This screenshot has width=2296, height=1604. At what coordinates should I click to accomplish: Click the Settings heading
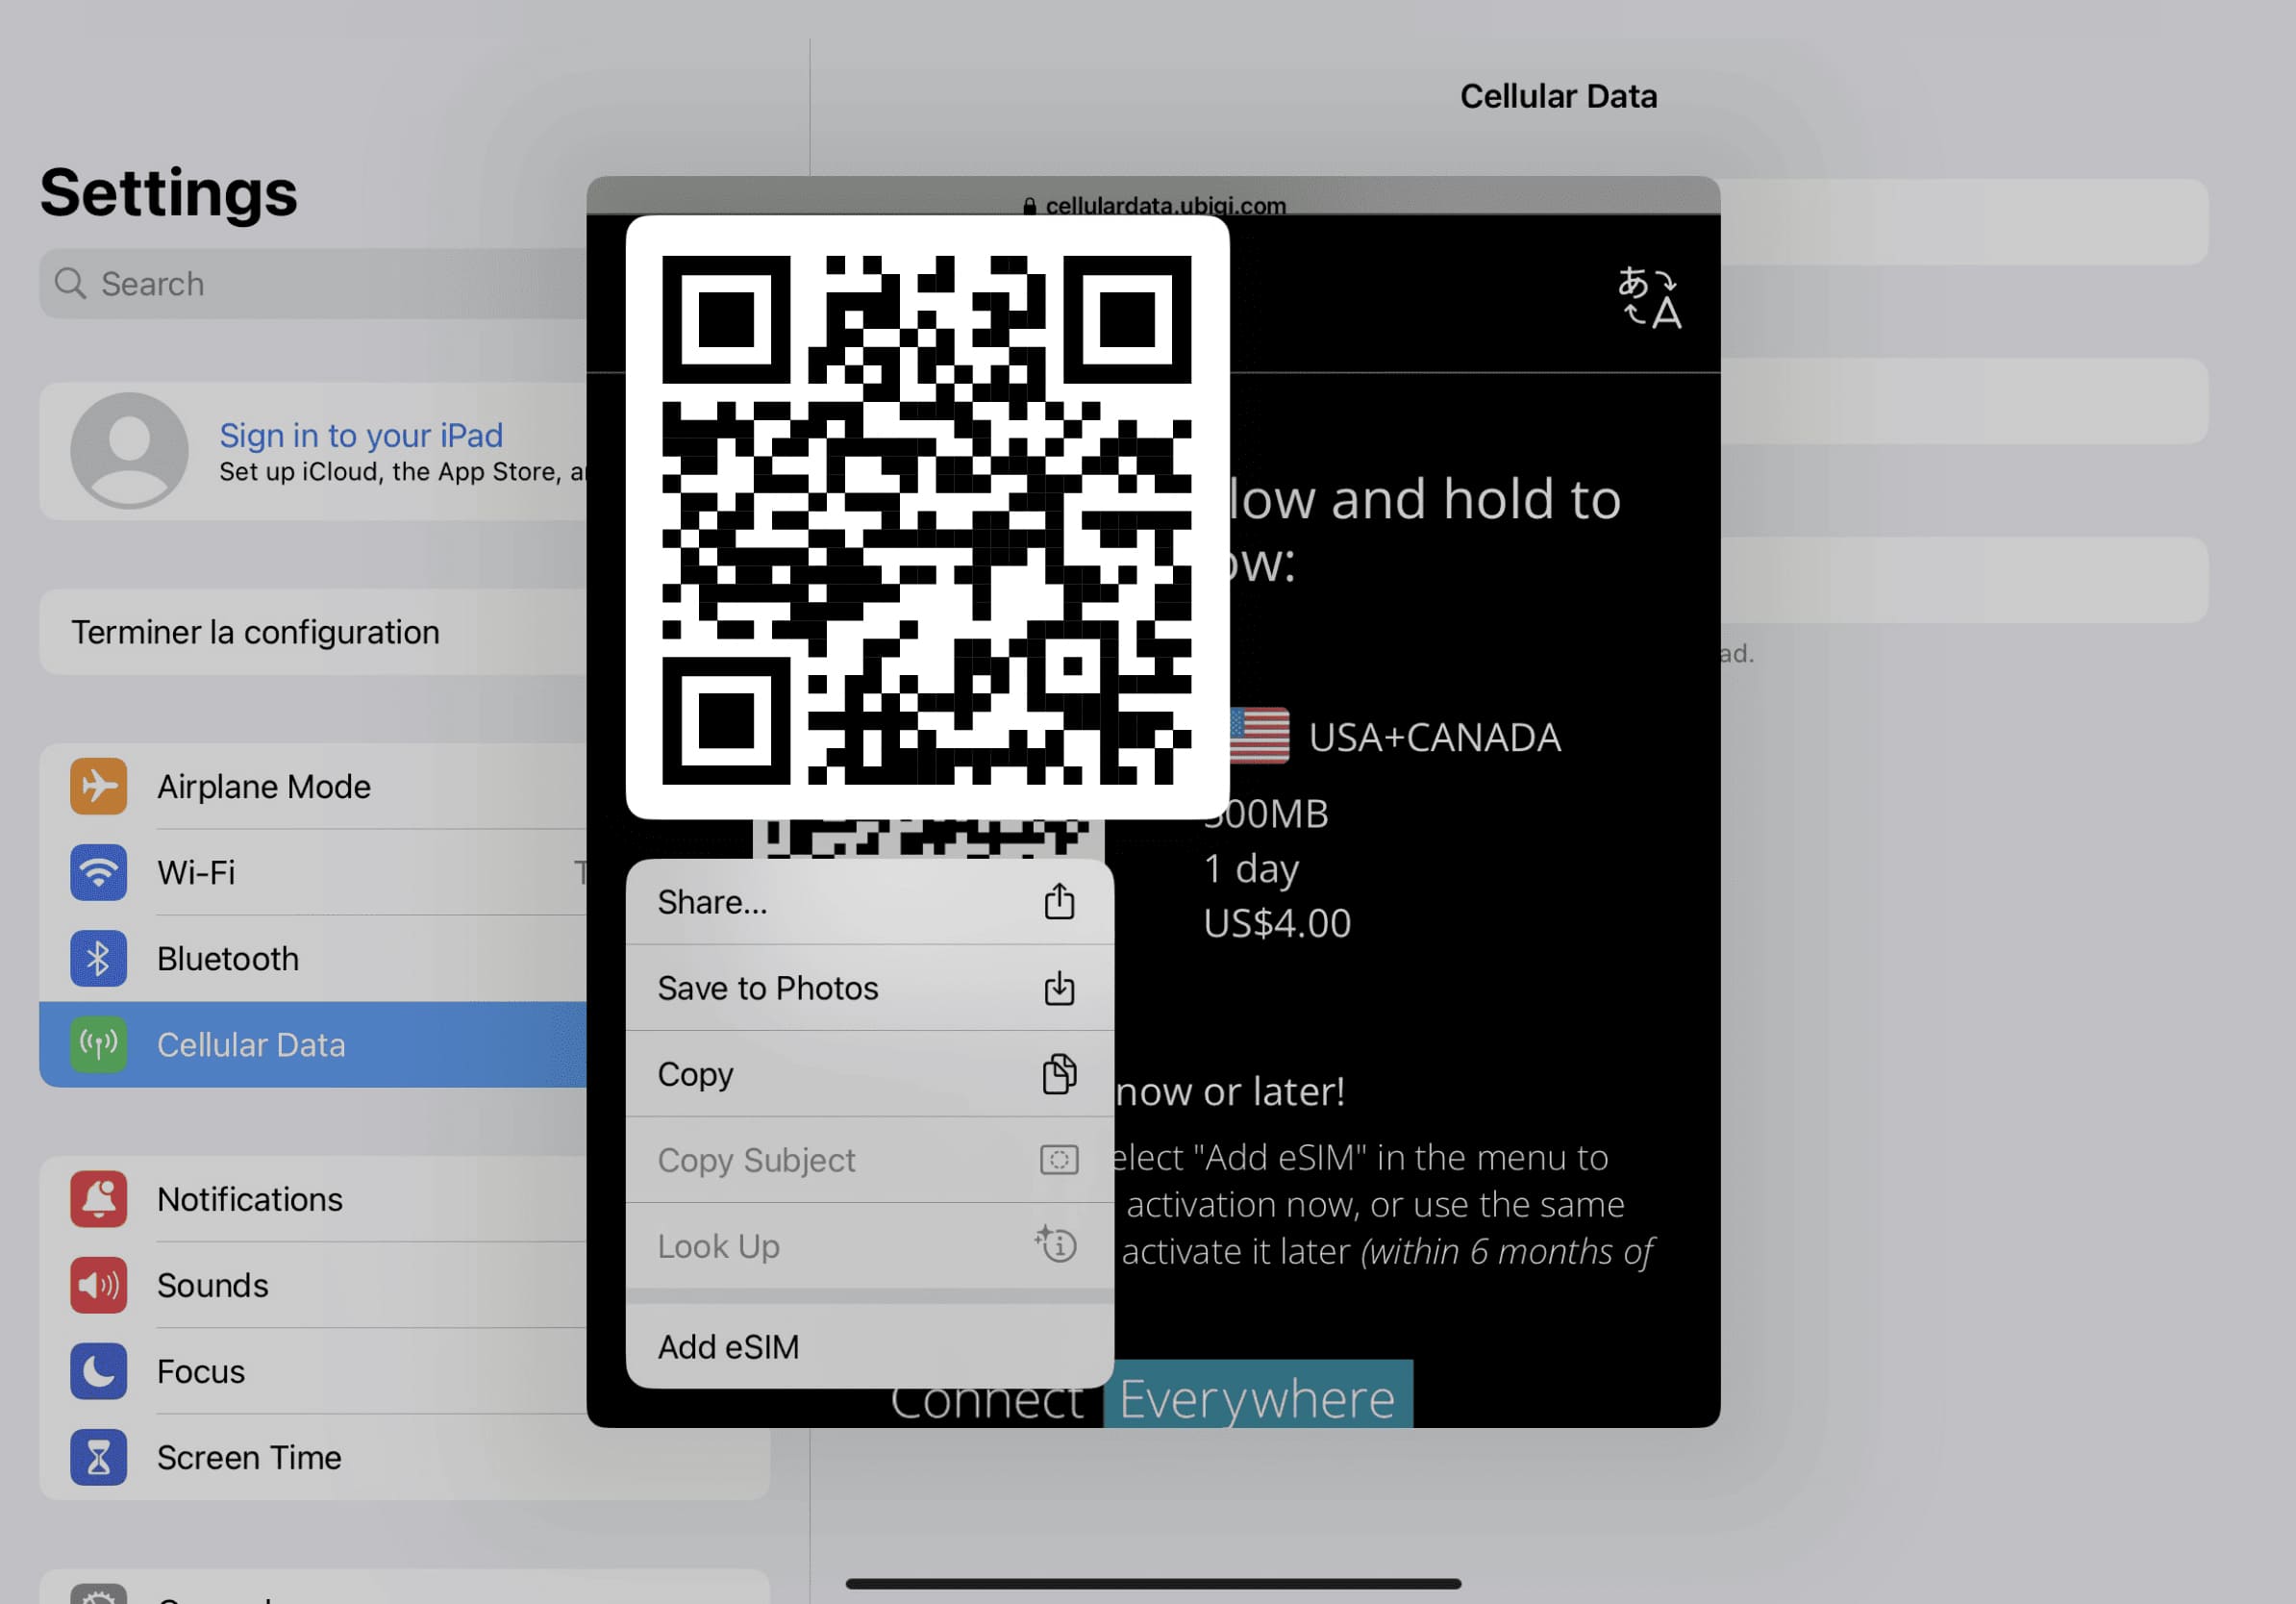click(x=169, y=192)
